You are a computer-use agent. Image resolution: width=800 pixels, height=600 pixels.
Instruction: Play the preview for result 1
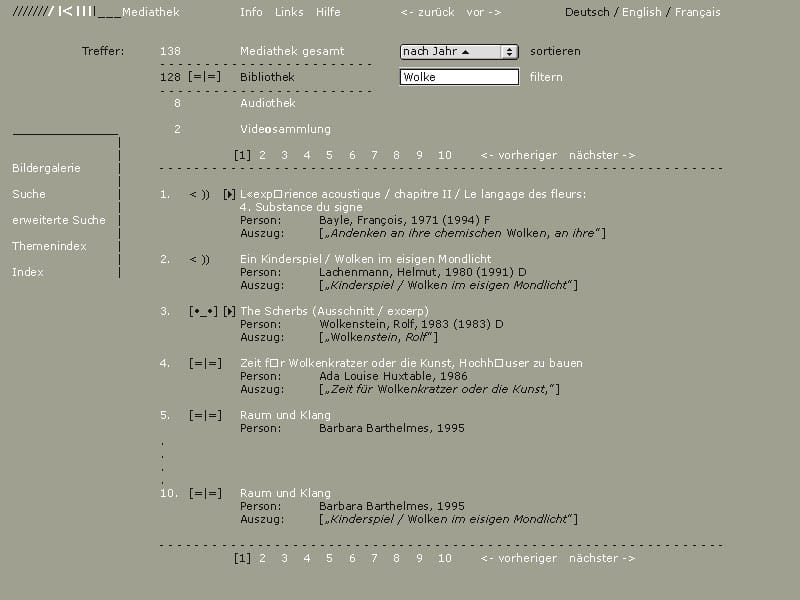click(x=230, y=194)
